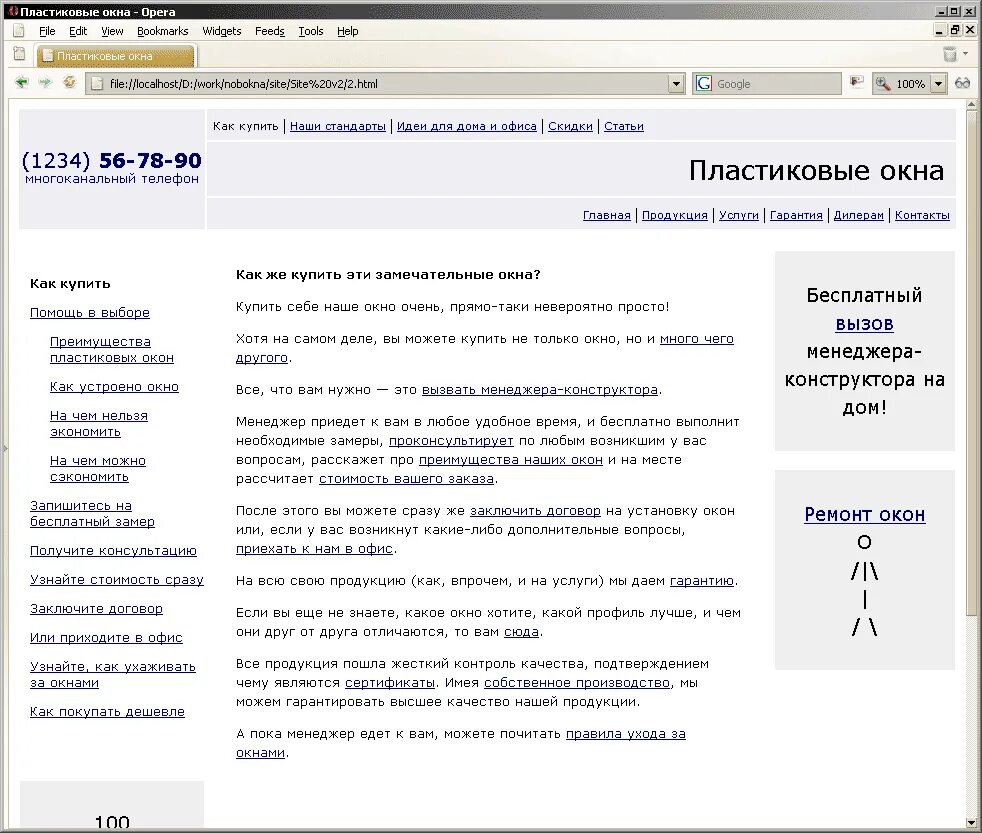The height and width of the screenshot is (833, 982).
Task: Open Идеи для дома и офиса link
Action: (x=467, y=126)
